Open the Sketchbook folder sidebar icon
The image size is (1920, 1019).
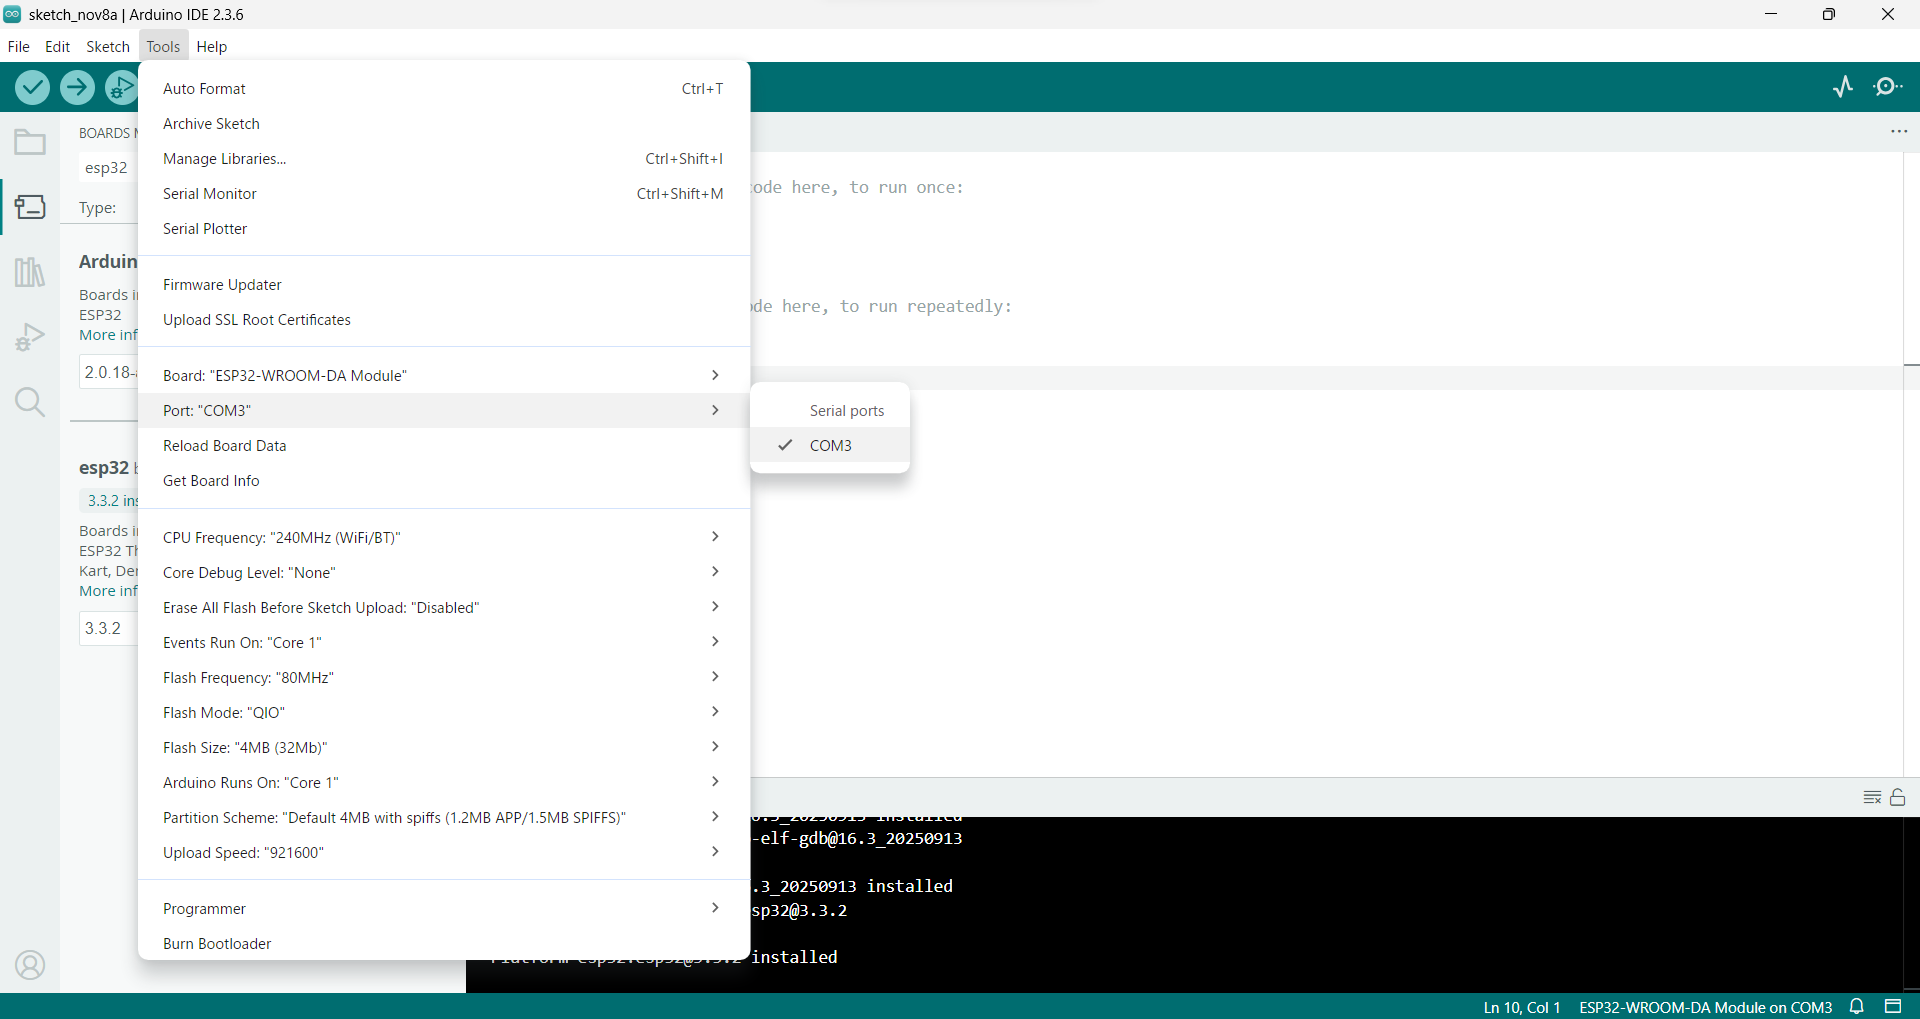pyautogui.click(x=30, y=143)
